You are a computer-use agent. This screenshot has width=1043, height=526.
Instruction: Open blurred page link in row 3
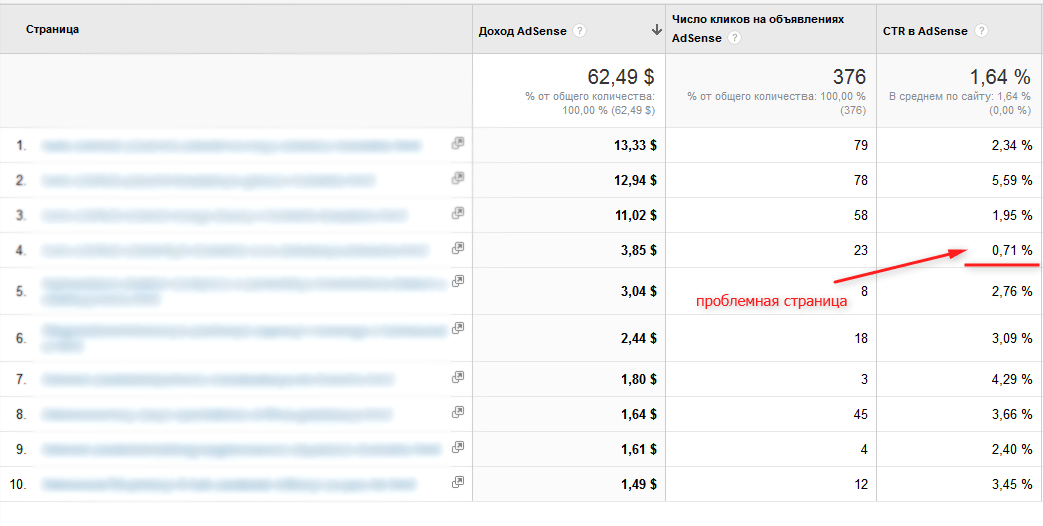click(x=224, y=215)
